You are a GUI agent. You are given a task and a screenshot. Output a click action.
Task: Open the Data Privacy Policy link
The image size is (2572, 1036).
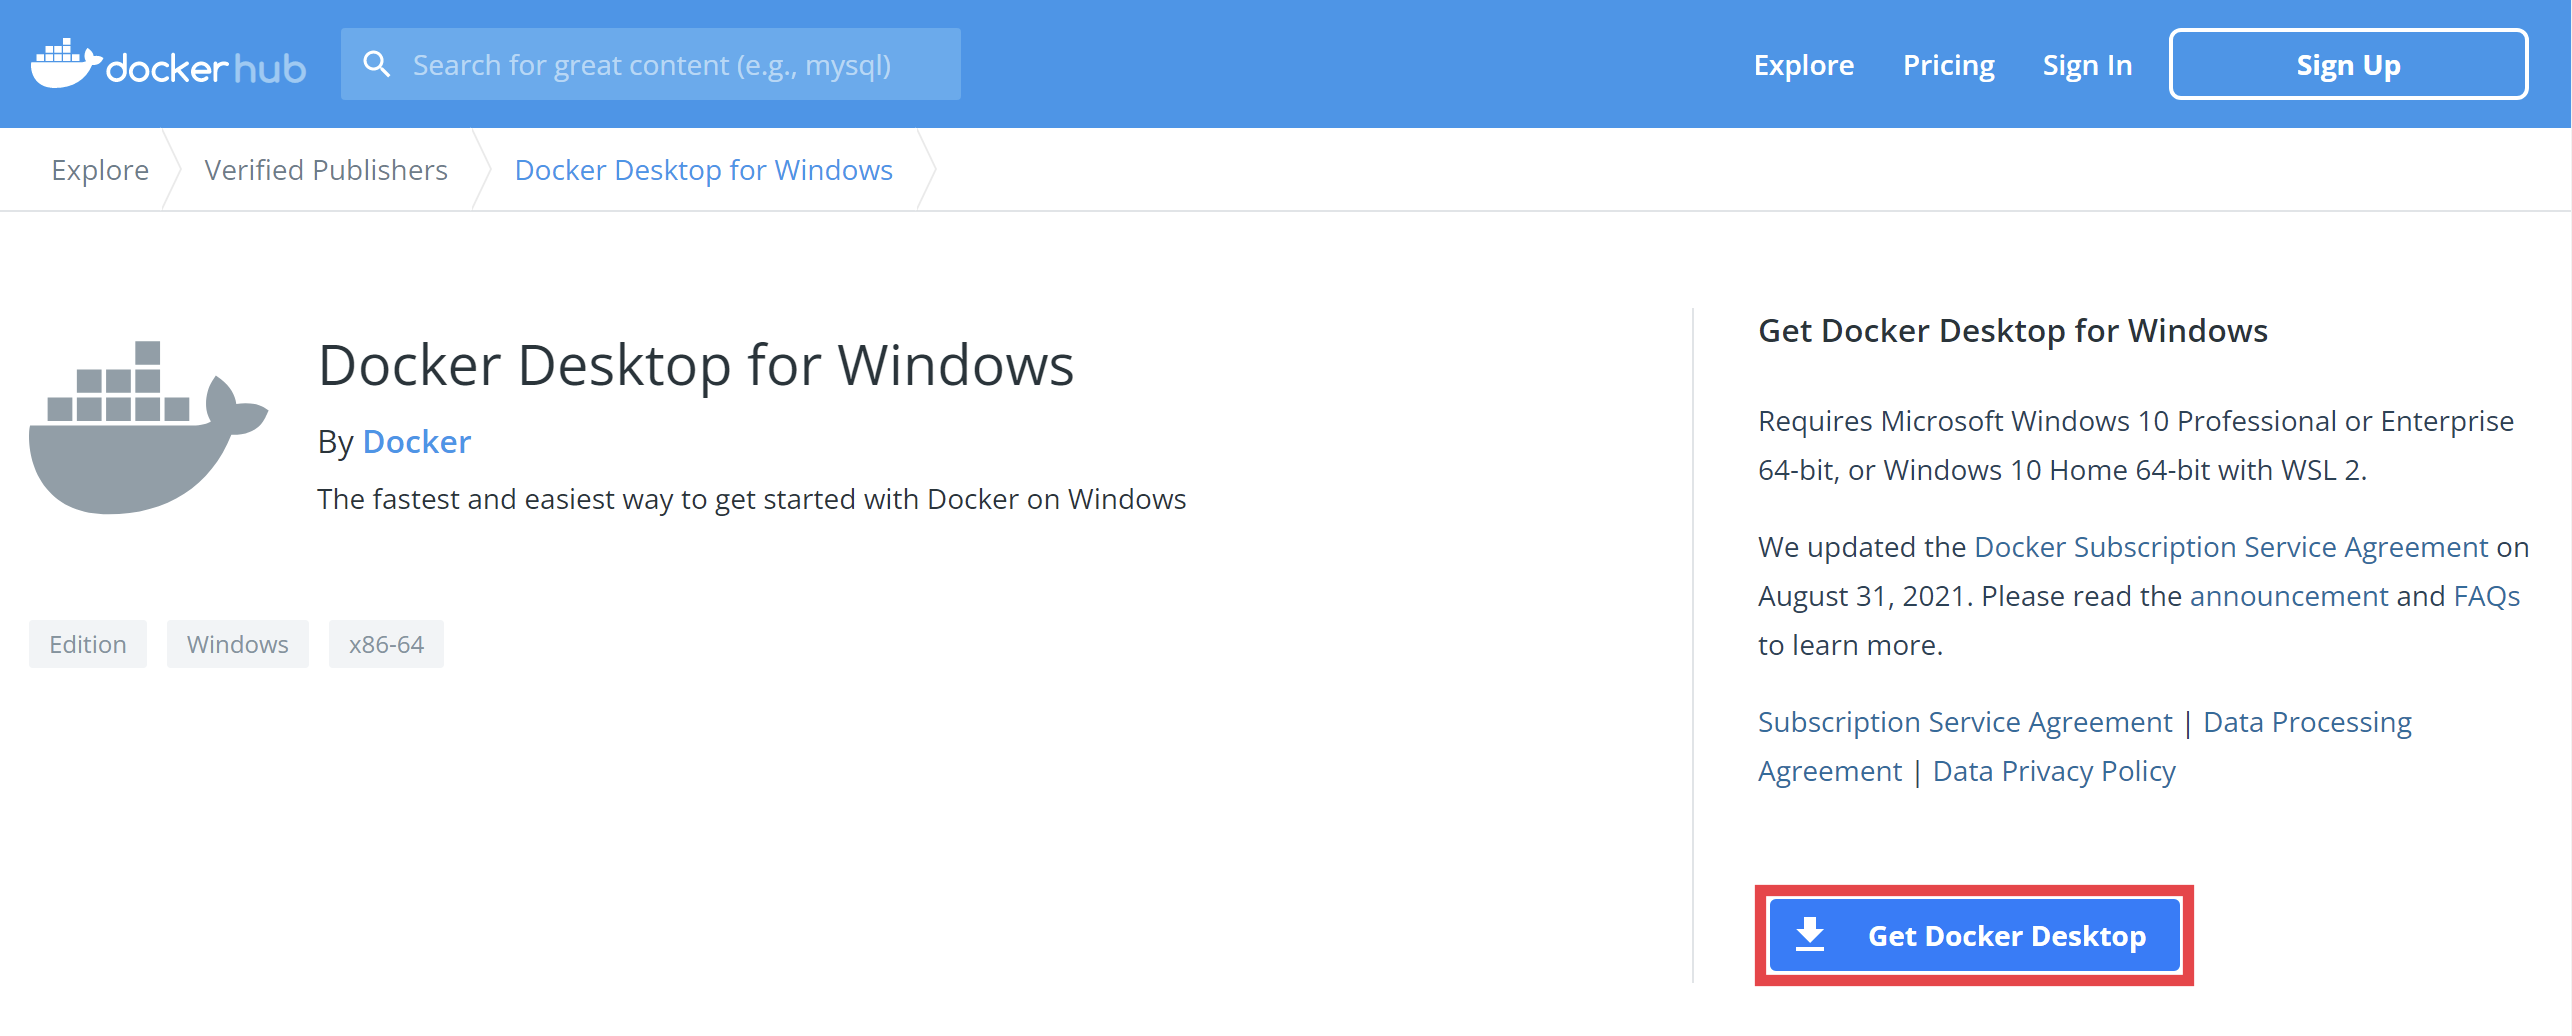(x=2054, y=771)
